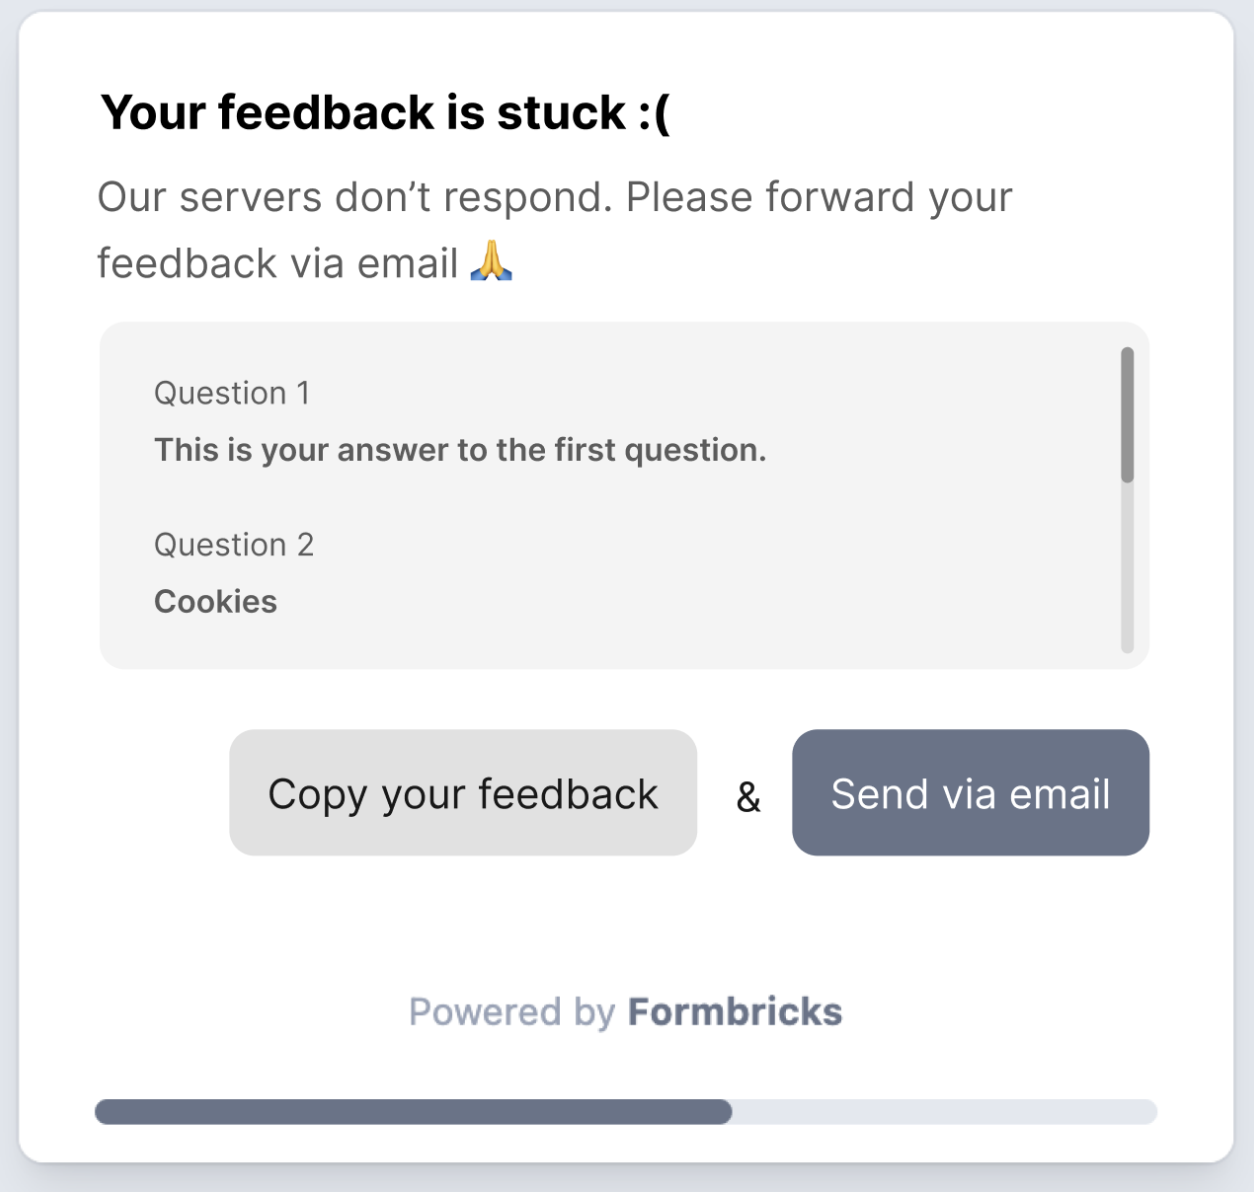Viewport: 1254px width, 1192px height.
Task: Click the Question 2 label
Action: click(x=234, y=545)
